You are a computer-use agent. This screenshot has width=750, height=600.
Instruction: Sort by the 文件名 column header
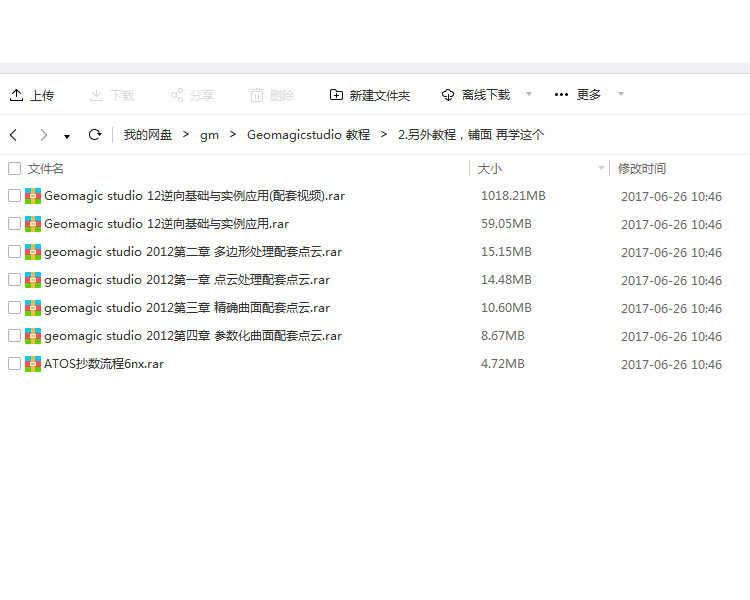click(x=45, y=168)
